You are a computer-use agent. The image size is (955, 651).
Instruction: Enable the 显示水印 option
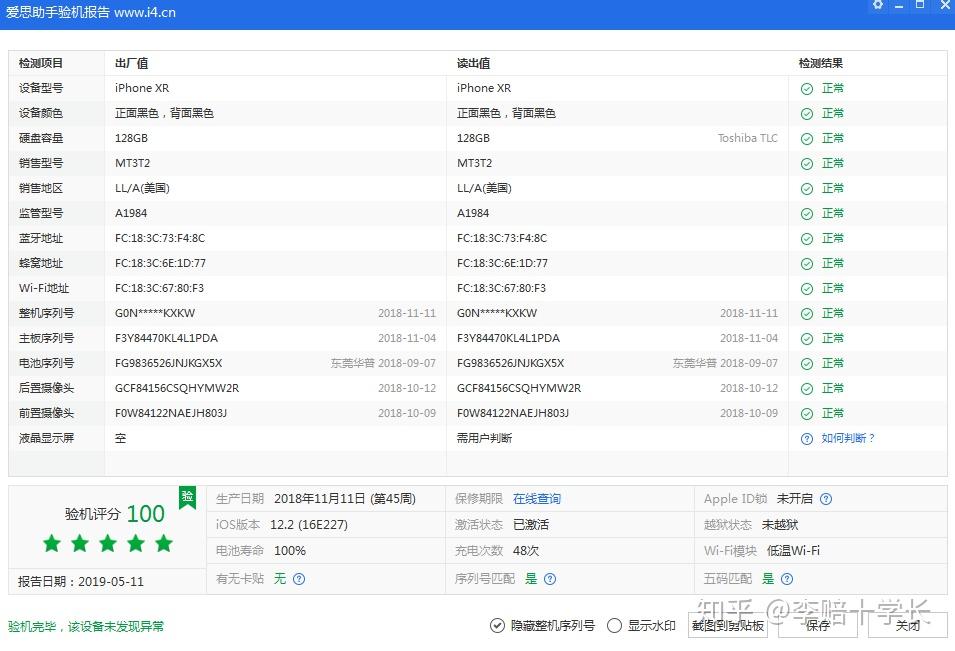point(614,625)
